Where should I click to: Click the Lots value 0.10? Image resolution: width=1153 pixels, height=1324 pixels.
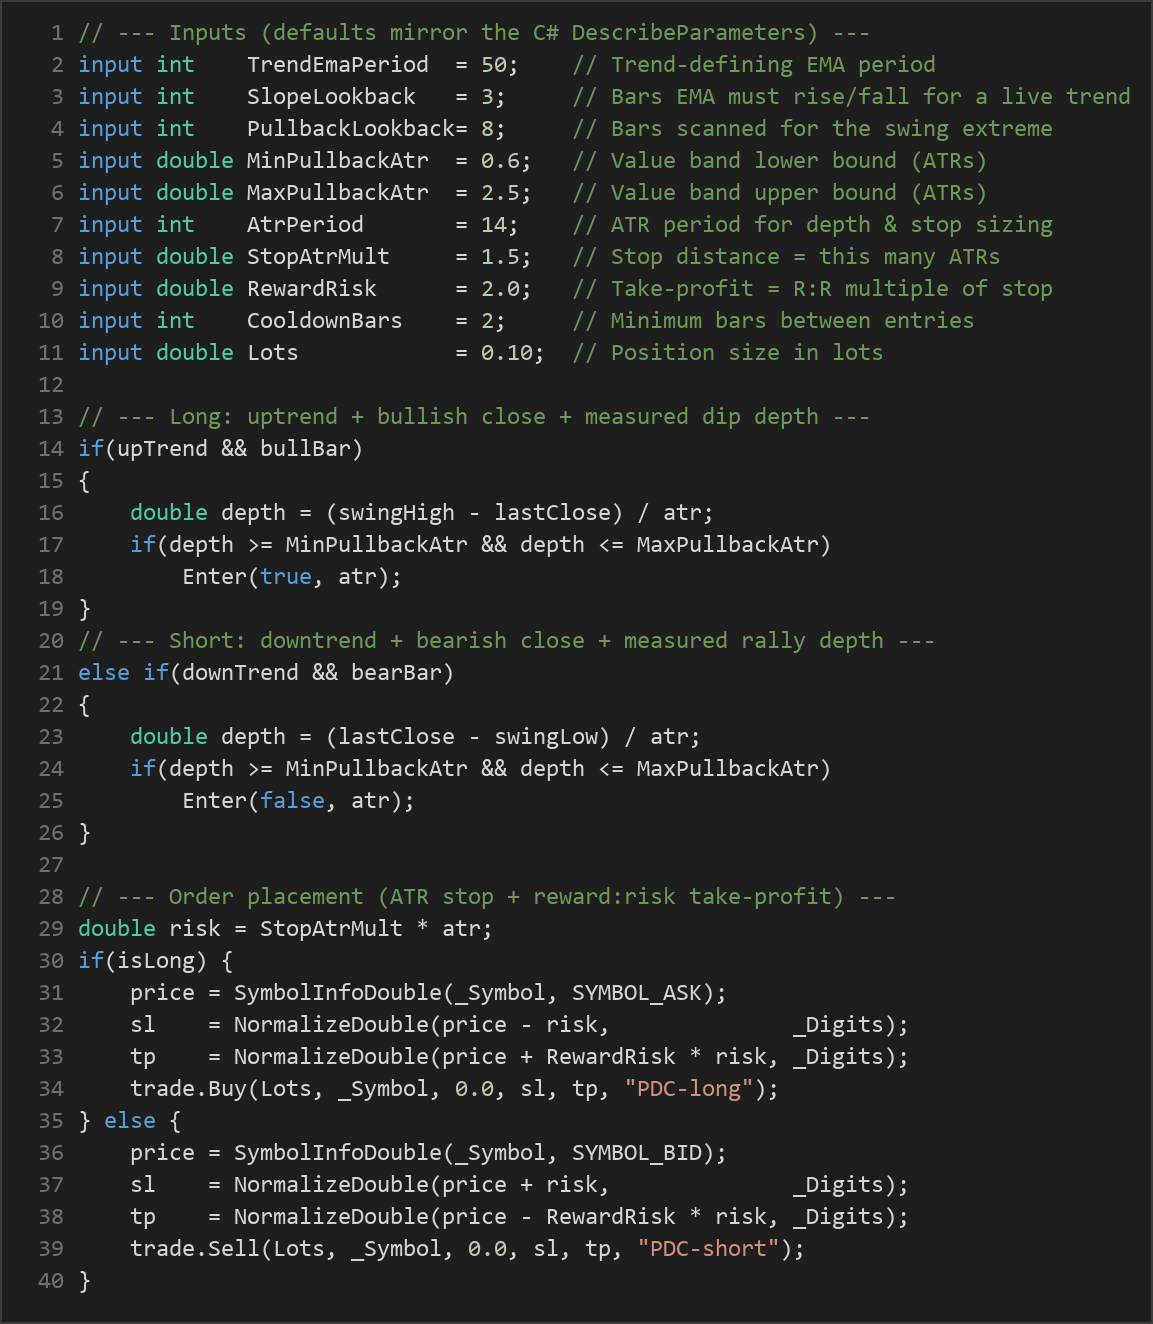point(507,353)
